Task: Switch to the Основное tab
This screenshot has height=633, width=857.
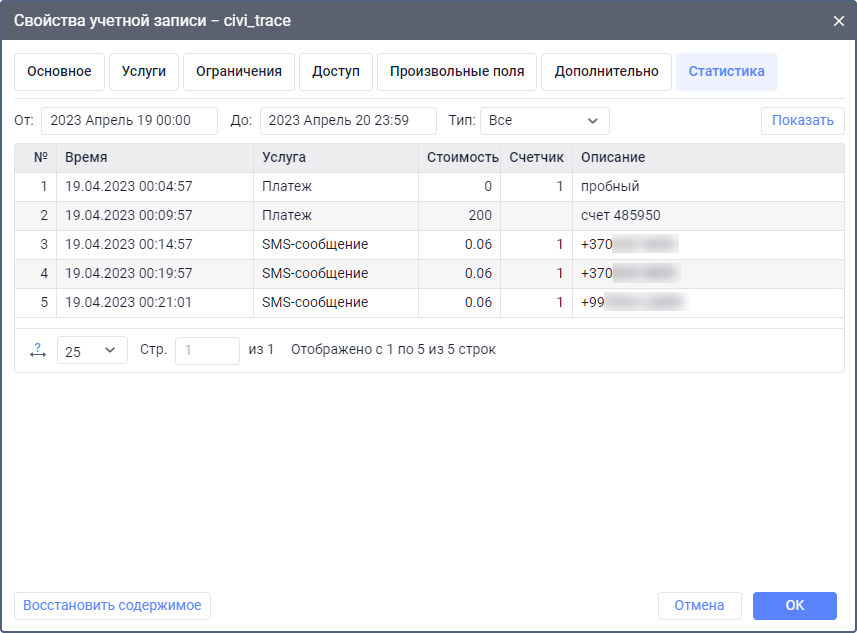Action: tap(59, 72)
